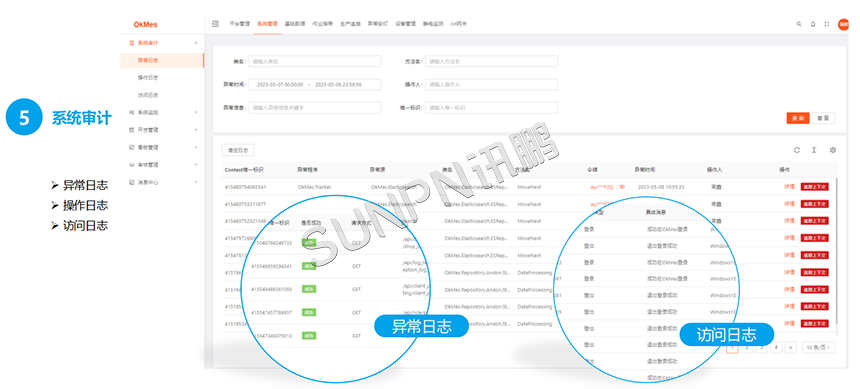
Task: Switch to the 系统管理 top tab
Action: [267, 24]
